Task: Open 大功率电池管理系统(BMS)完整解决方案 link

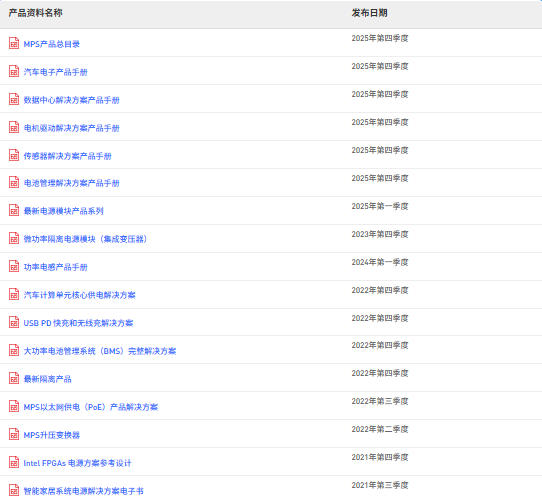Action: coord(100,351)
